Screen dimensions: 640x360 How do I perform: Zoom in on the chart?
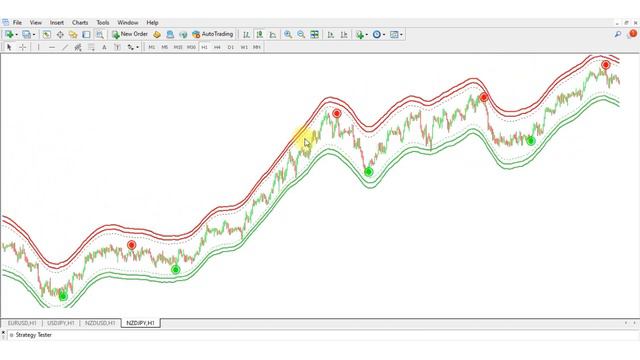click(288, 35)
